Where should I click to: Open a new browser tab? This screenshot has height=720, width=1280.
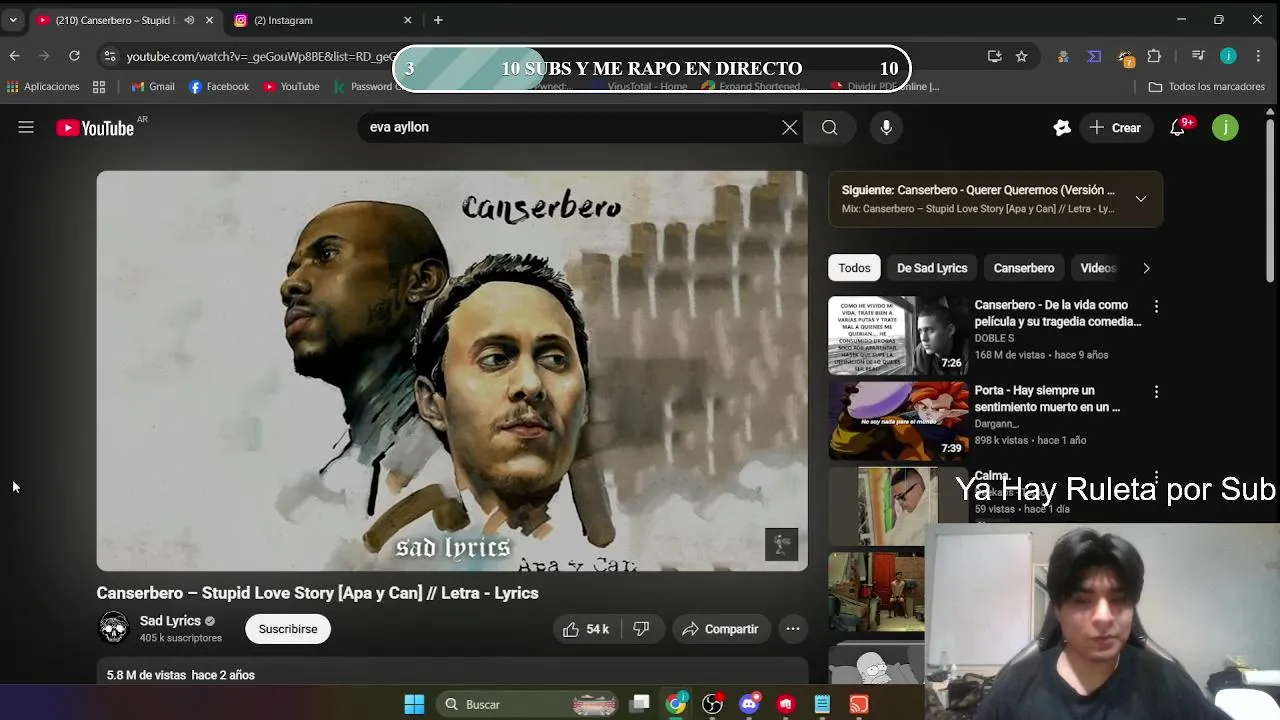[438, 20]
